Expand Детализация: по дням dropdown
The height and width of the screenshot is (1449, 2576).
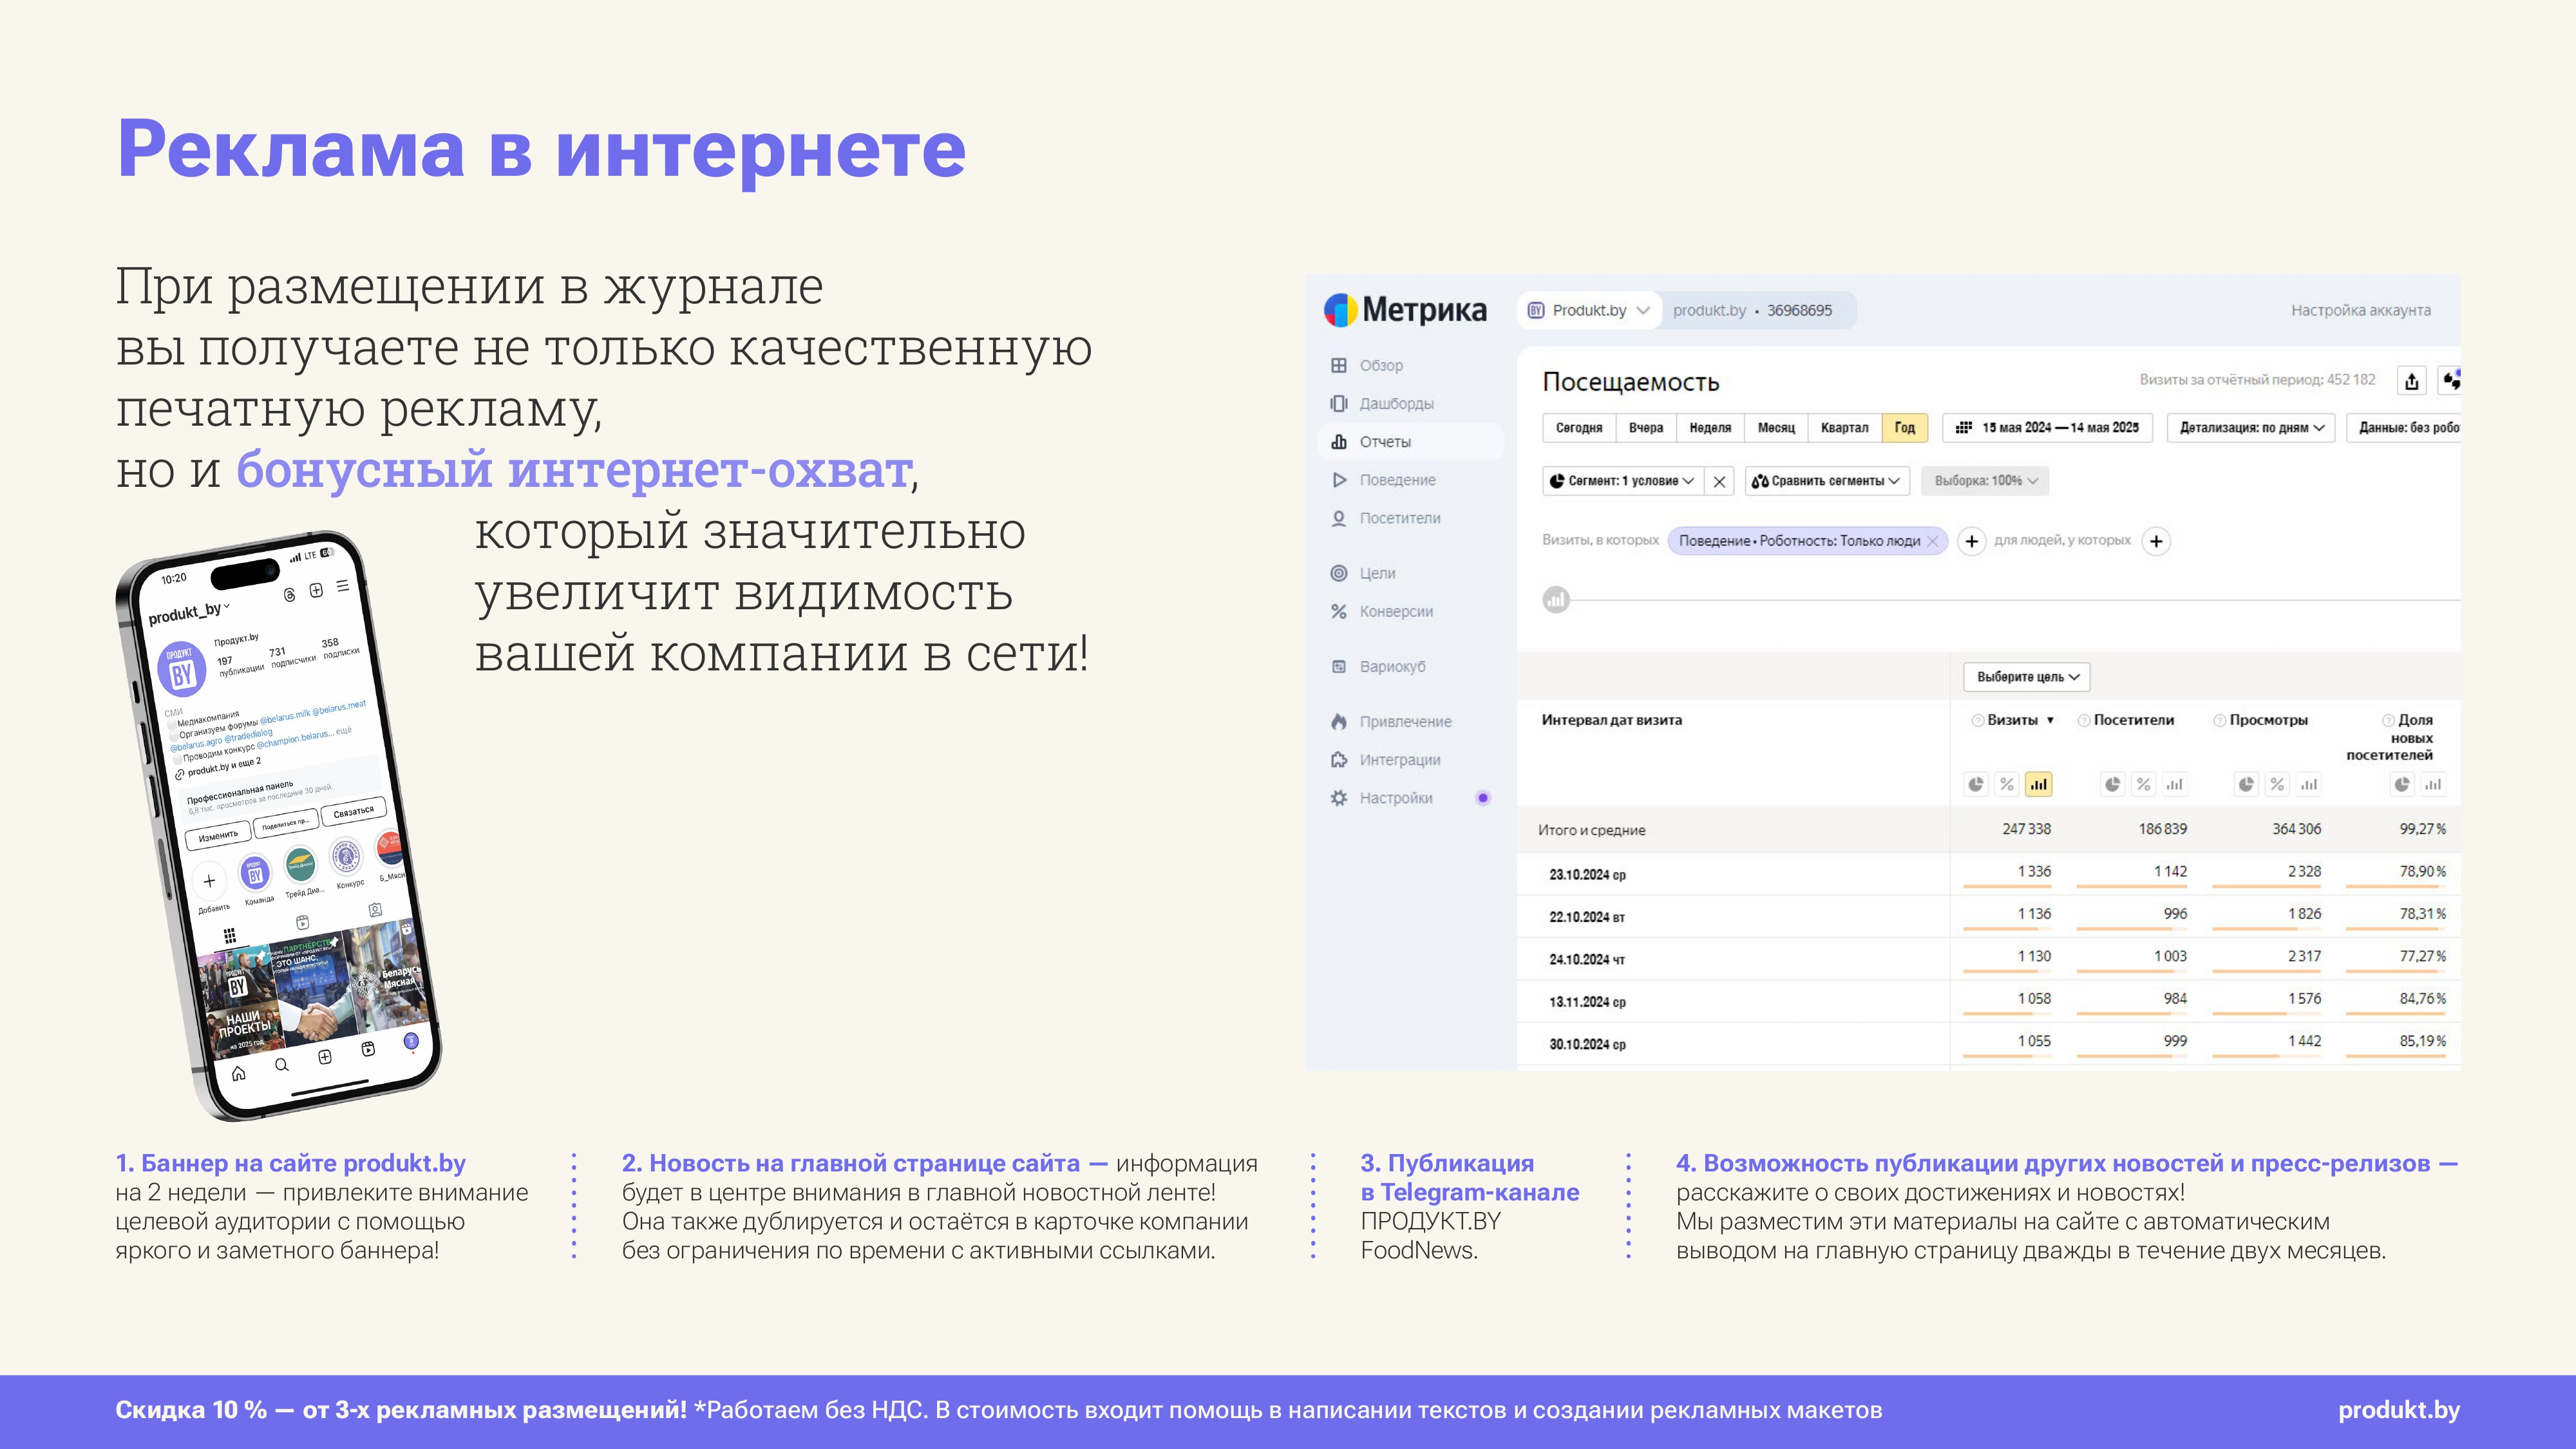2251,428
